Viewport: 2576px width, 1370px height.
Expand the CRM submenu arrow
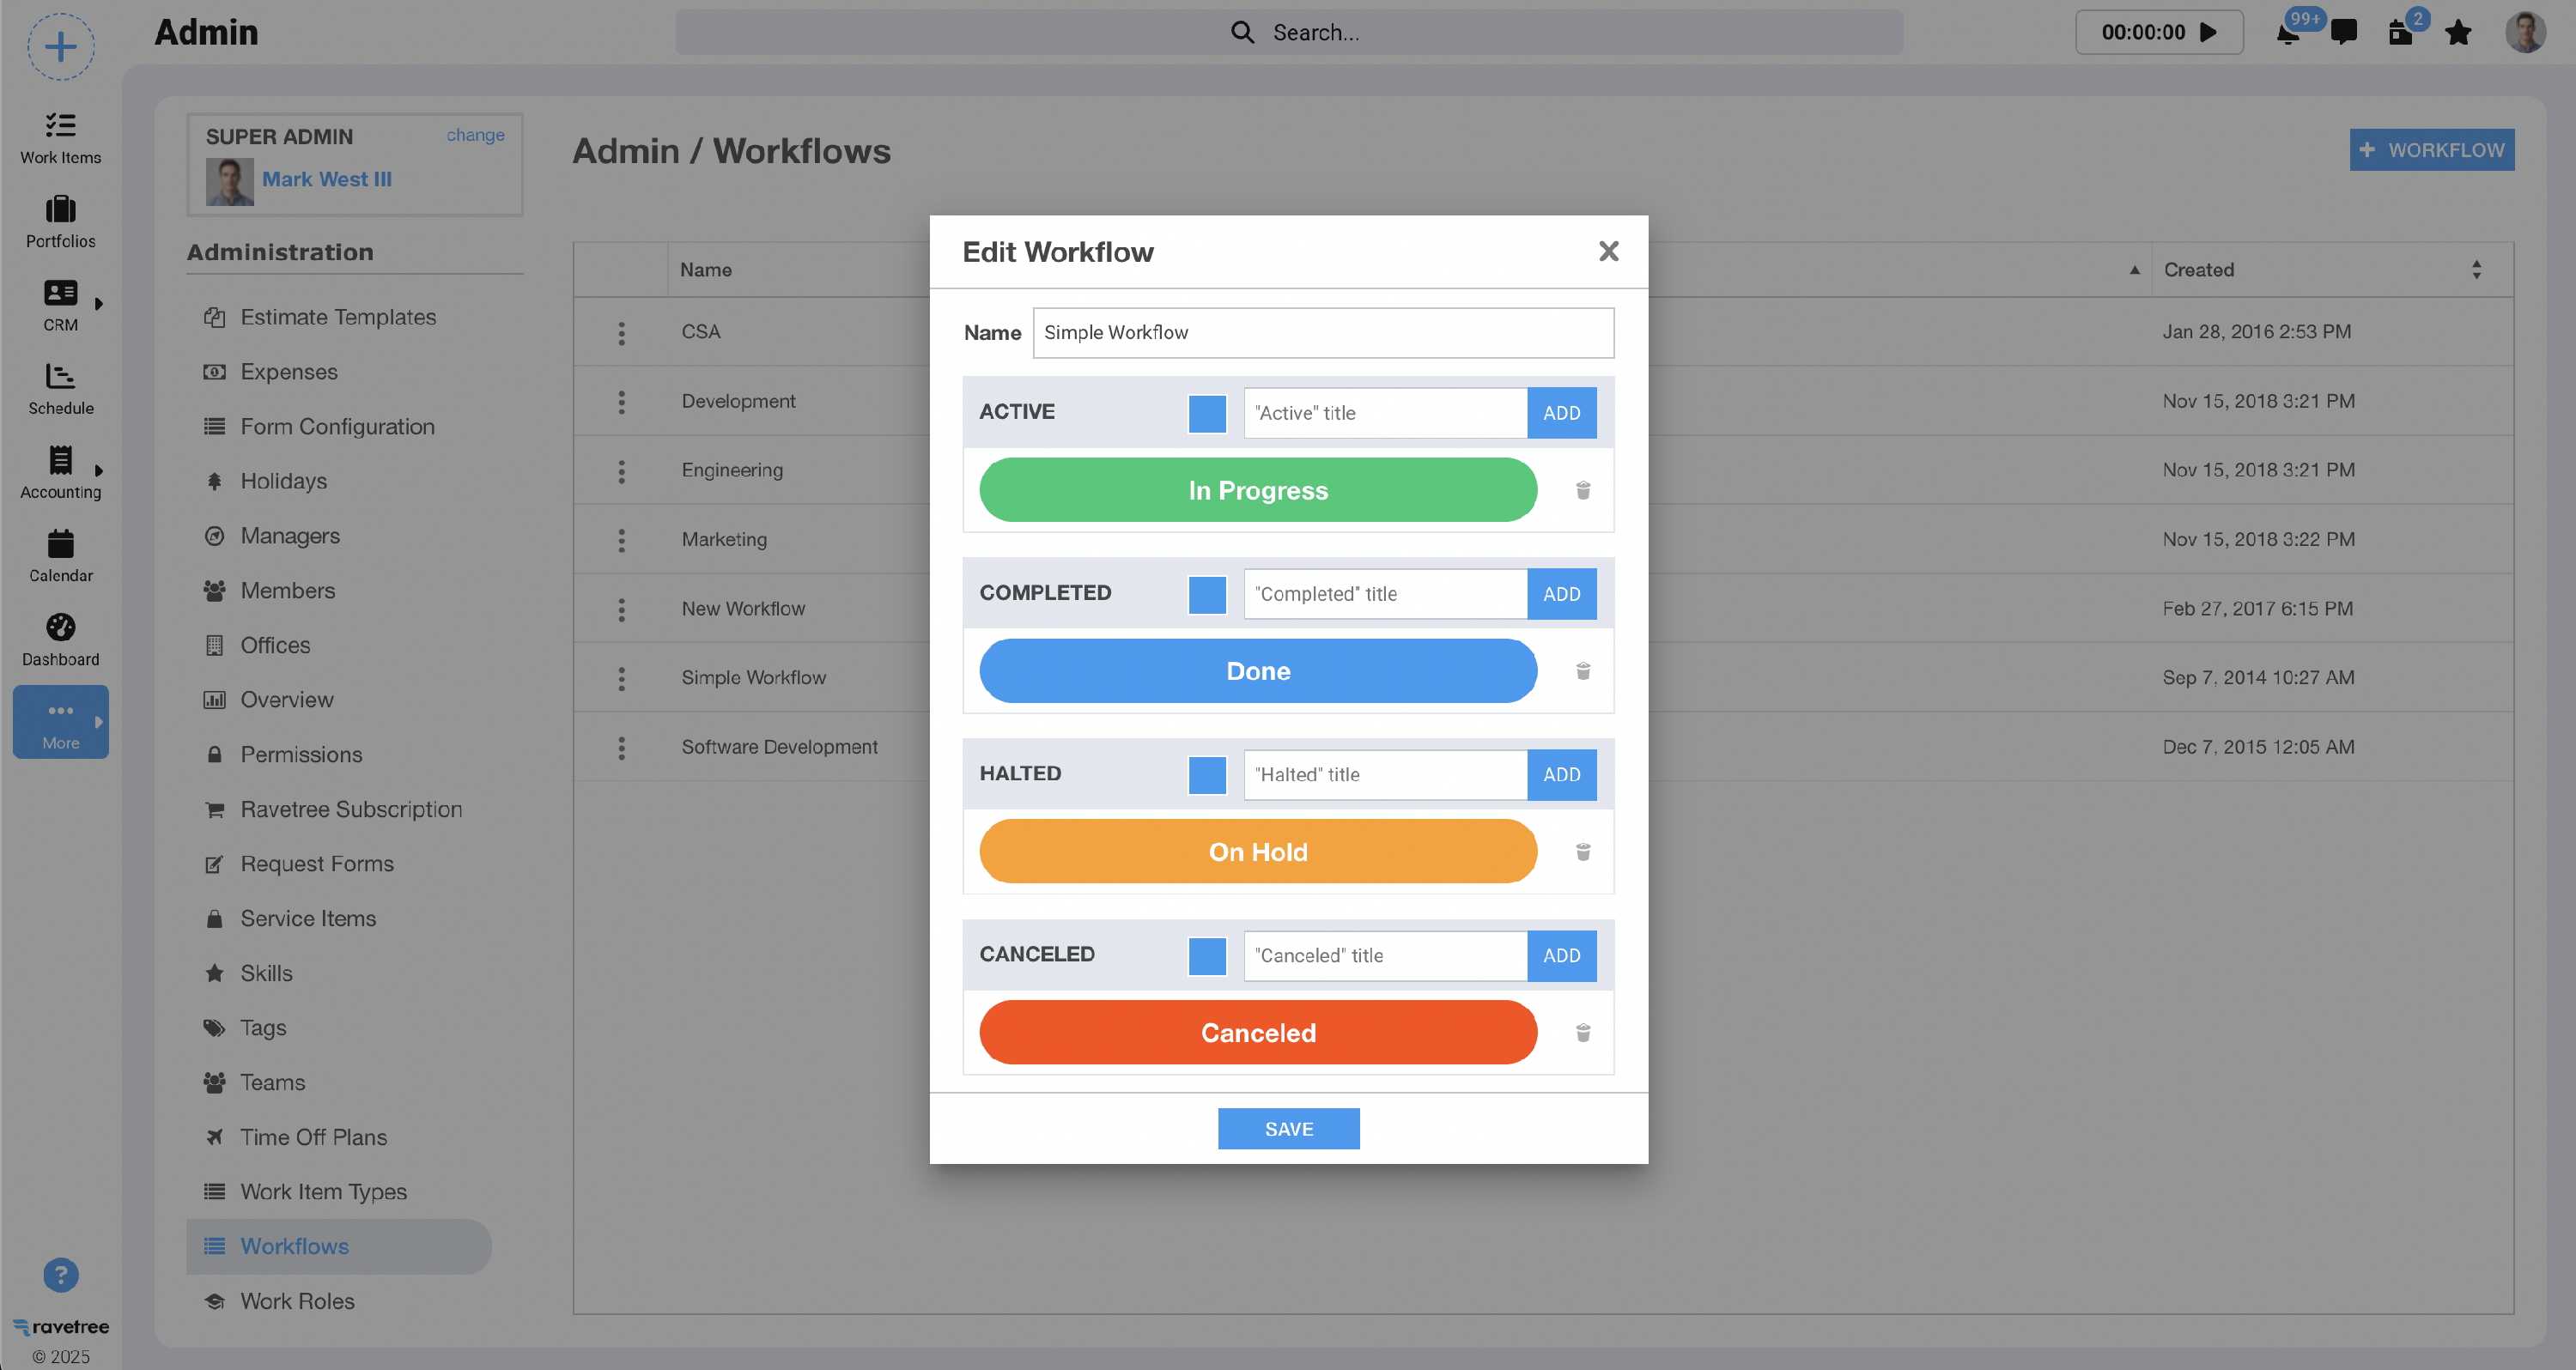point(99,304)
